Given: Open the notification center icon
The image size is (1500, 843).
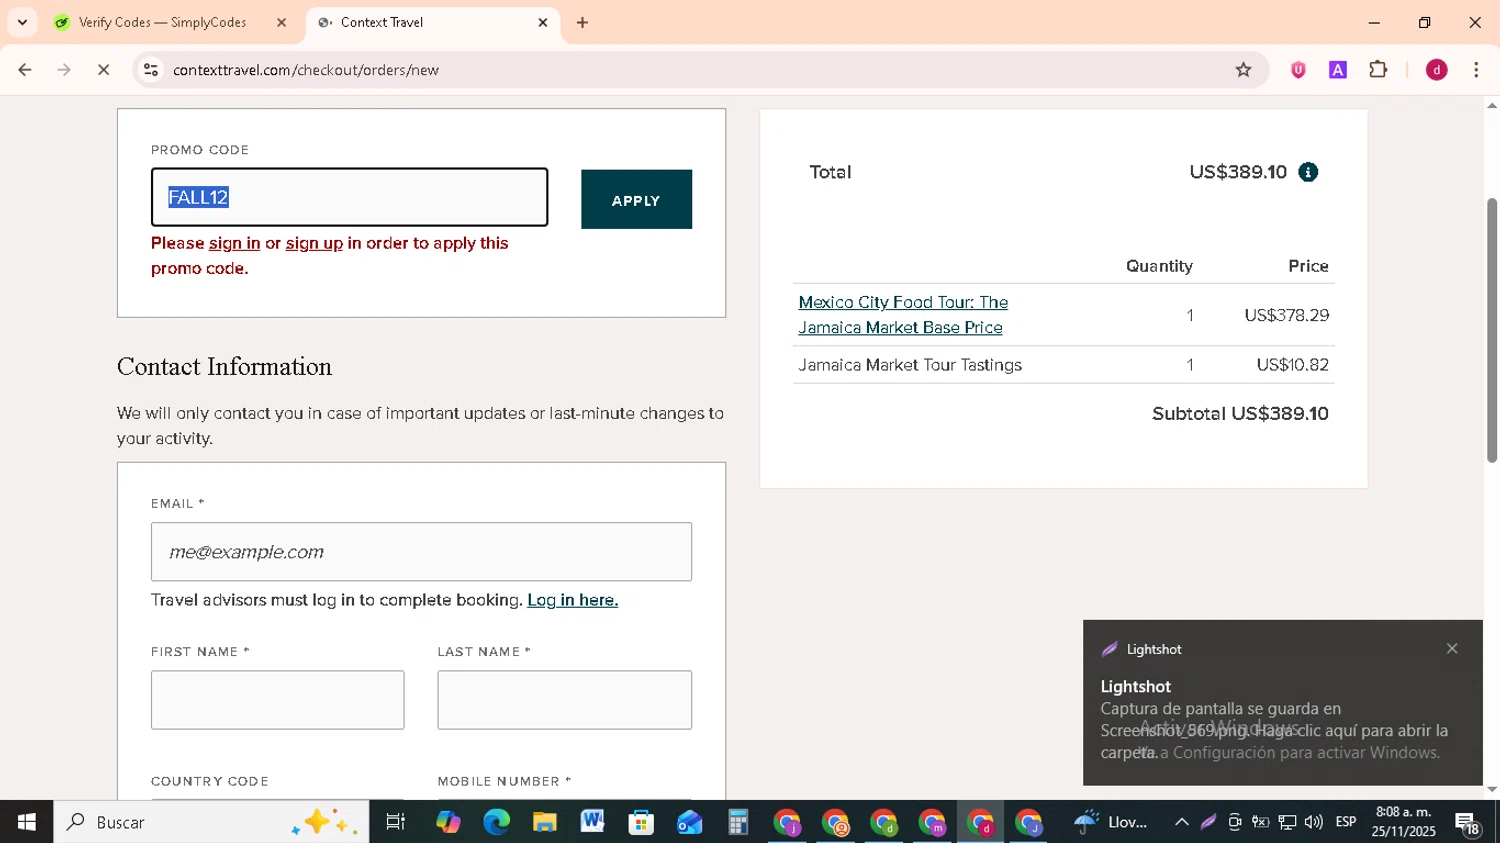Looking at the screenshot, I should [x=1468, y=822].
